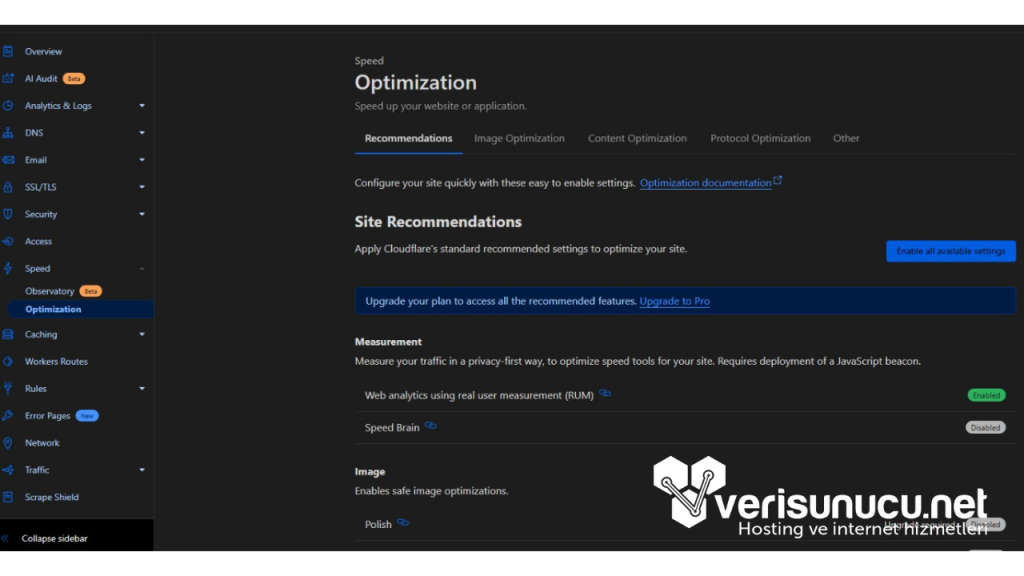Click link icon next to Speed Brain
The width and height of the screenshot is (1024, 576).
[x=430, y=426]
